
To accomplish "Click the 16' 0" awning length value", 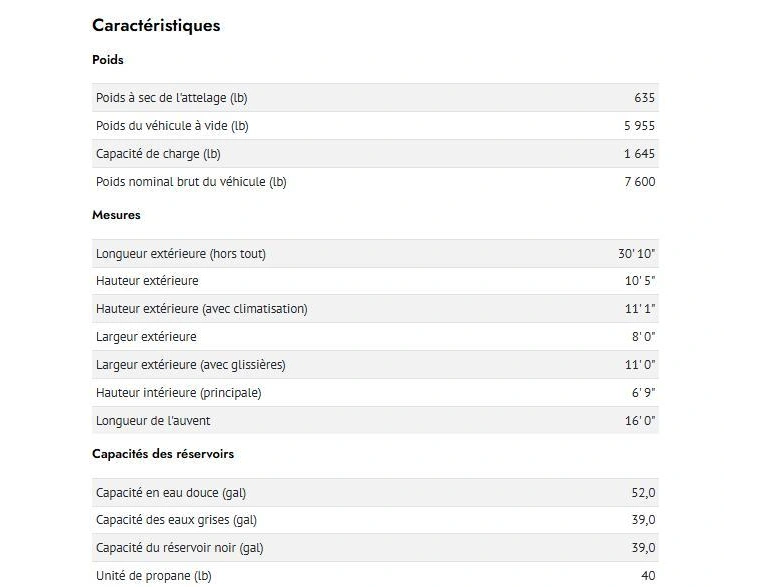I will (x=640, y=421).
